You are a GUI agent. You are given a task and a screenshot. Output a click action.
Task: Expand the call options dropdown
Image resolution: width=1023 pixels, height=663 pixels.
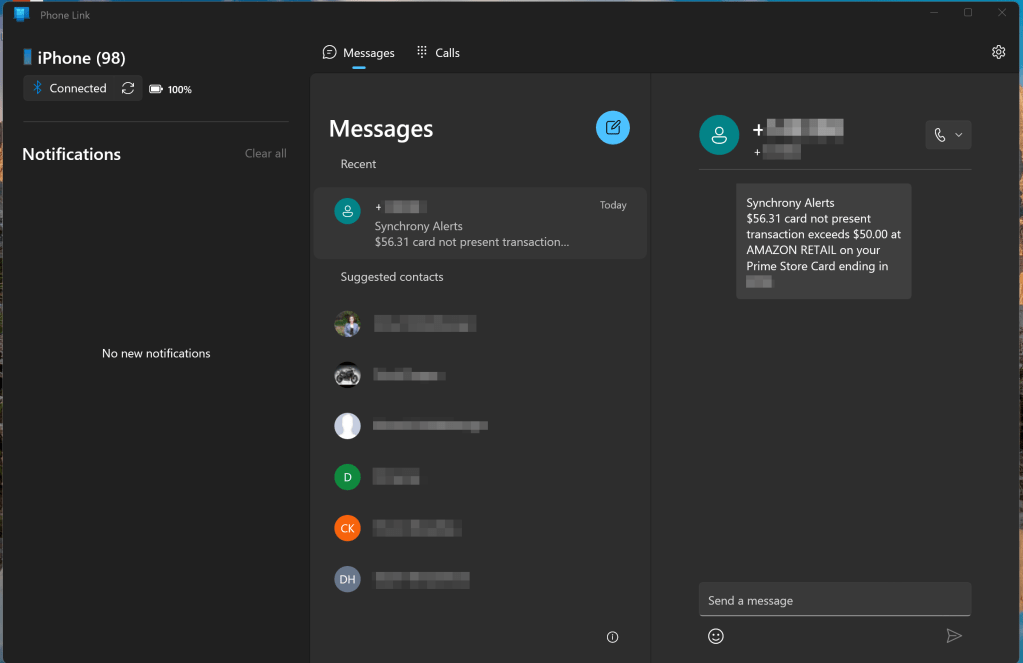(x=958, y=135)
